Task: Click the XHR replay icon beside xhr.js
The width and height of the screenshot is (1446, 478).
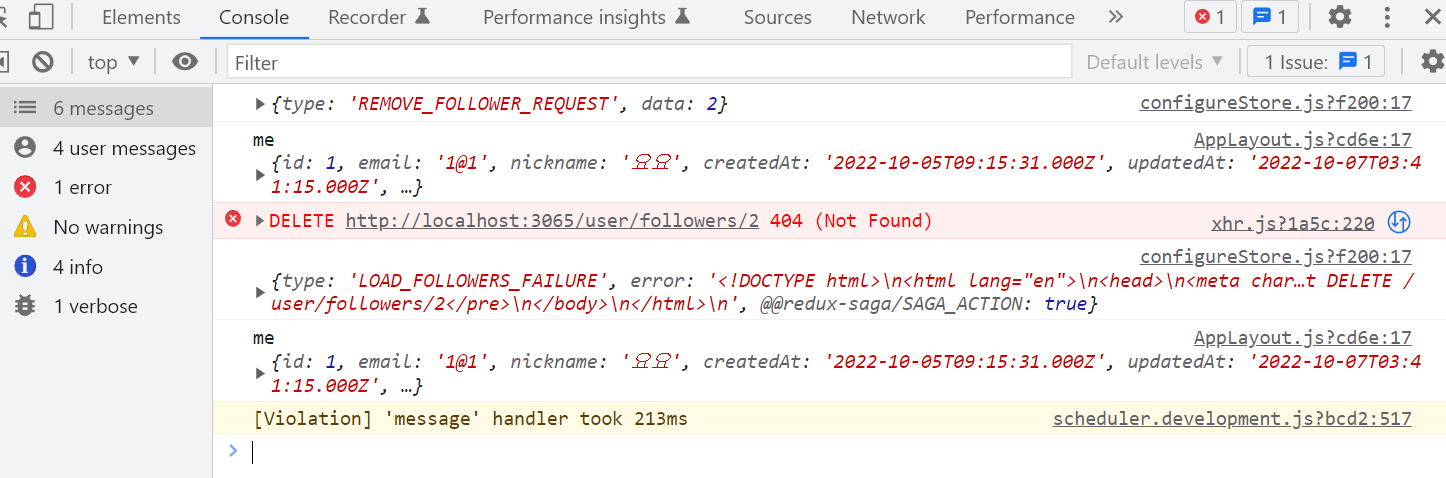Action: coord(1399,222)
